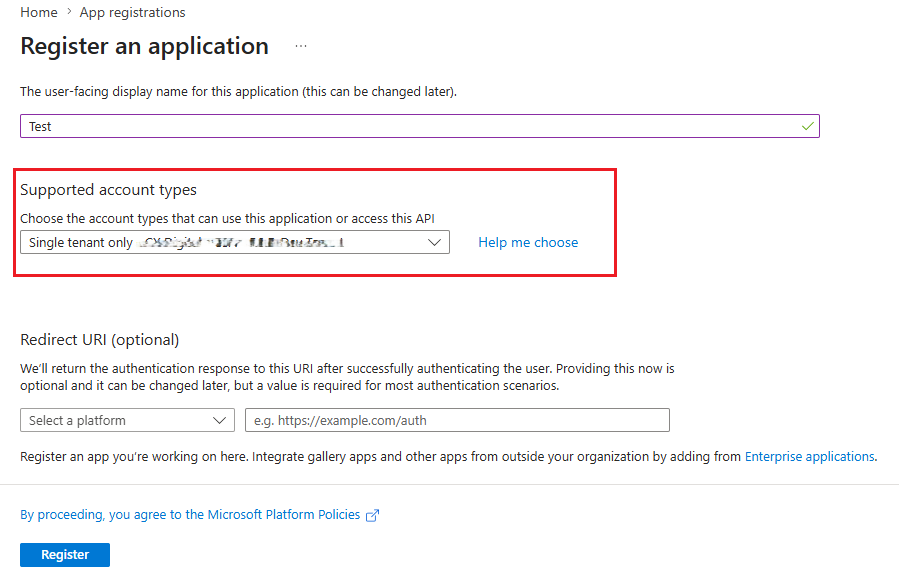This screenshot has width=899, height=573.
Task: Click the Supported account types heading
Action: (108, 190)
